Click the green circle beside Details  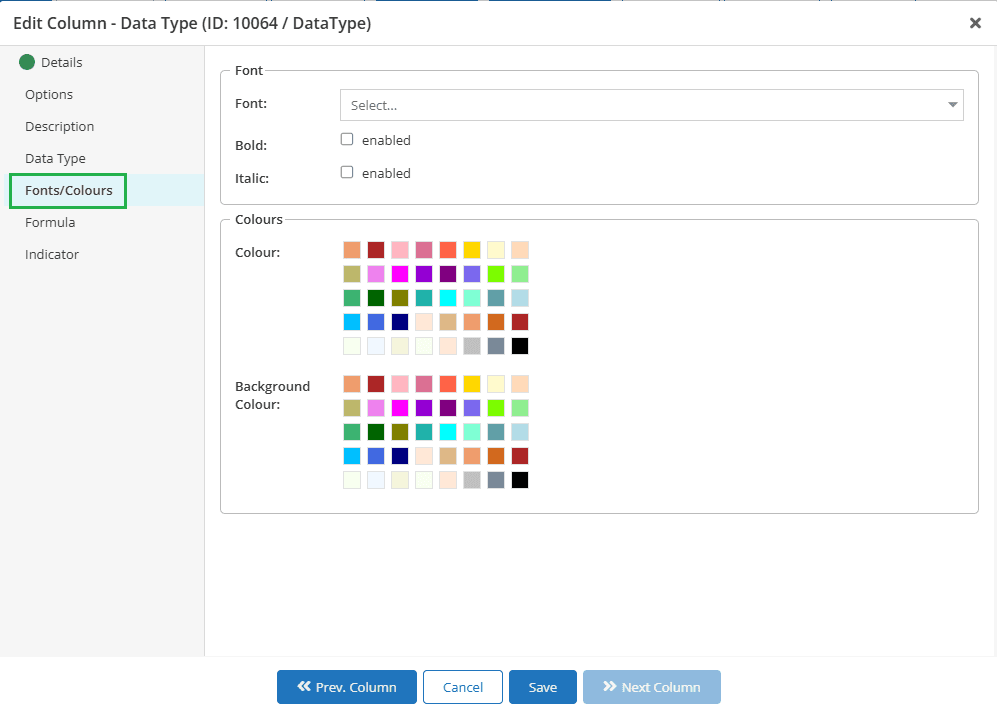coord(27,62)
